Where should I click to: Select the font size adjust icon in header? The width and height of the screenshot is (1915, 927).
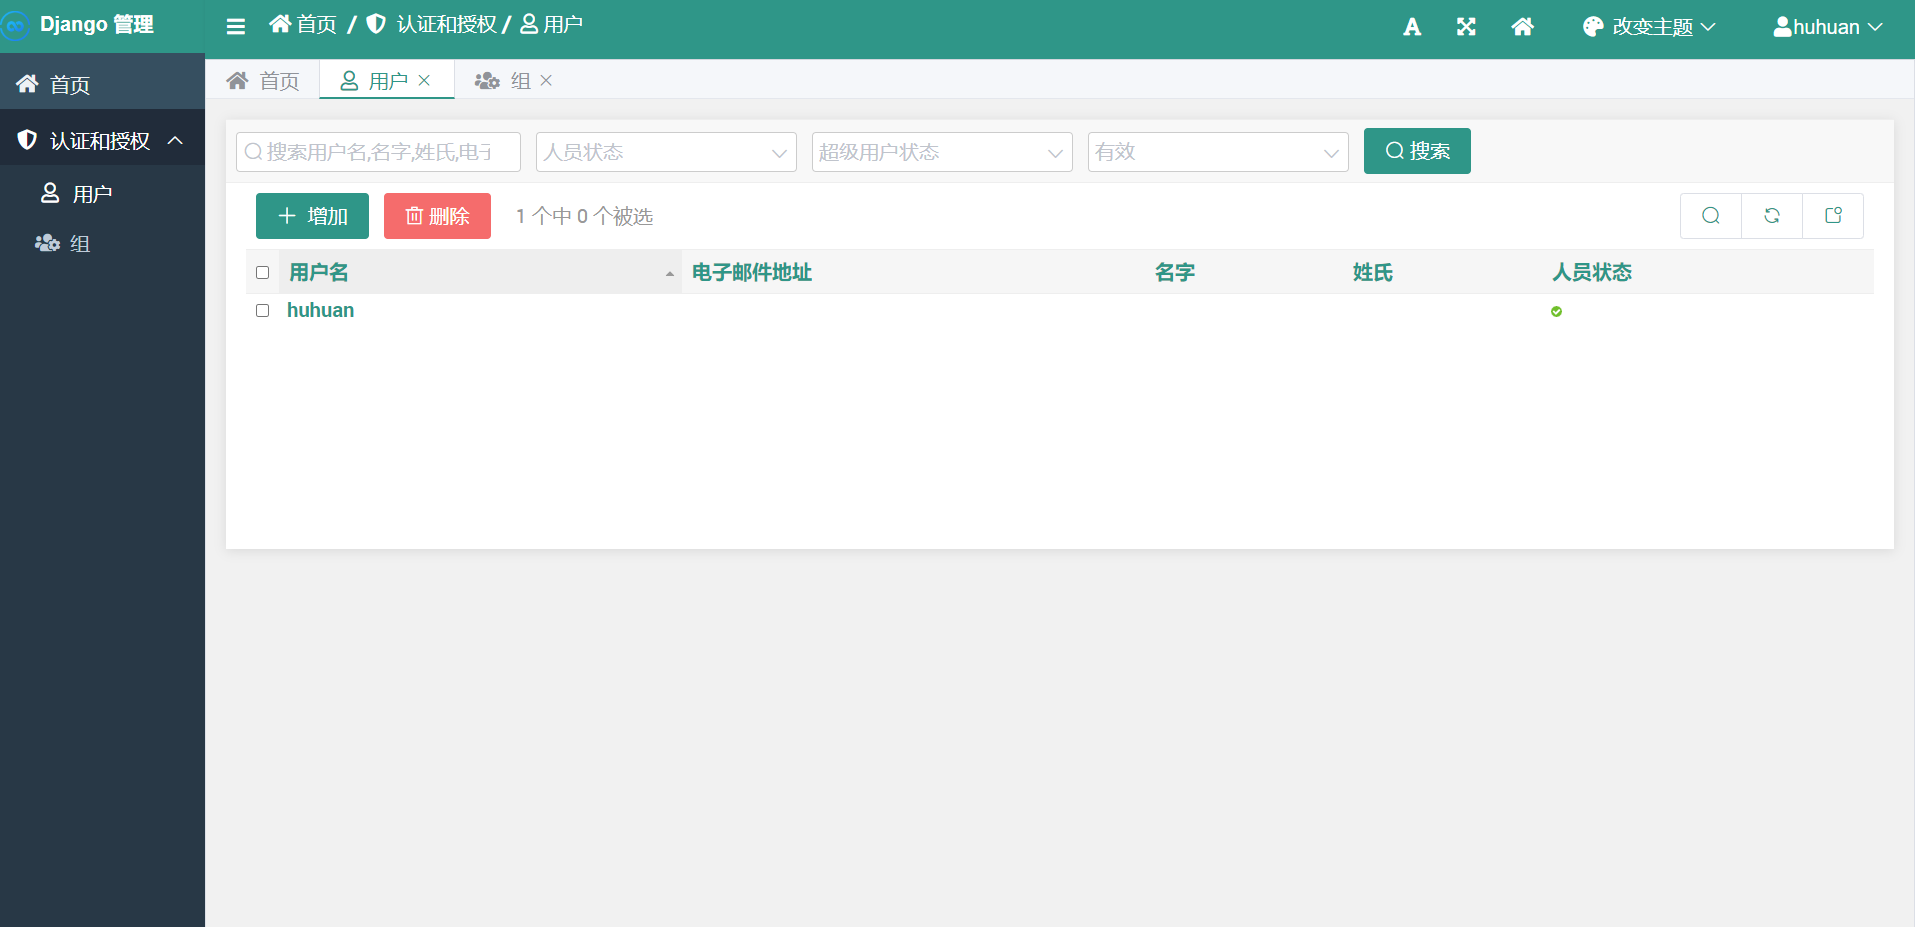[x=1411, y=26]
